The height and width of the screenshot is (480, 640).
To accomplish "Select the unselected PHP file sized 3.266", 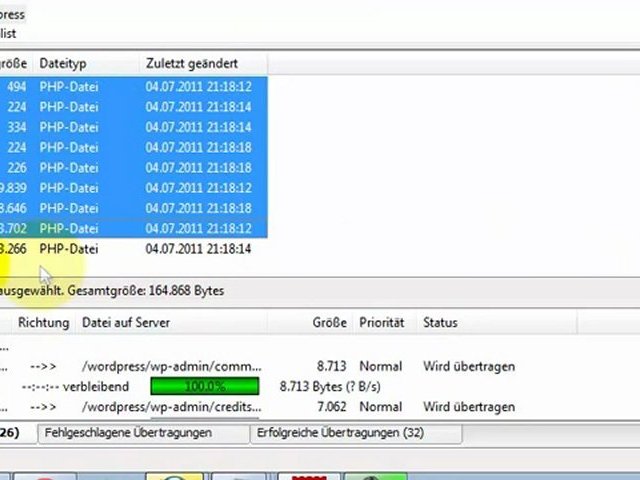I will click(x=68, y=249).
